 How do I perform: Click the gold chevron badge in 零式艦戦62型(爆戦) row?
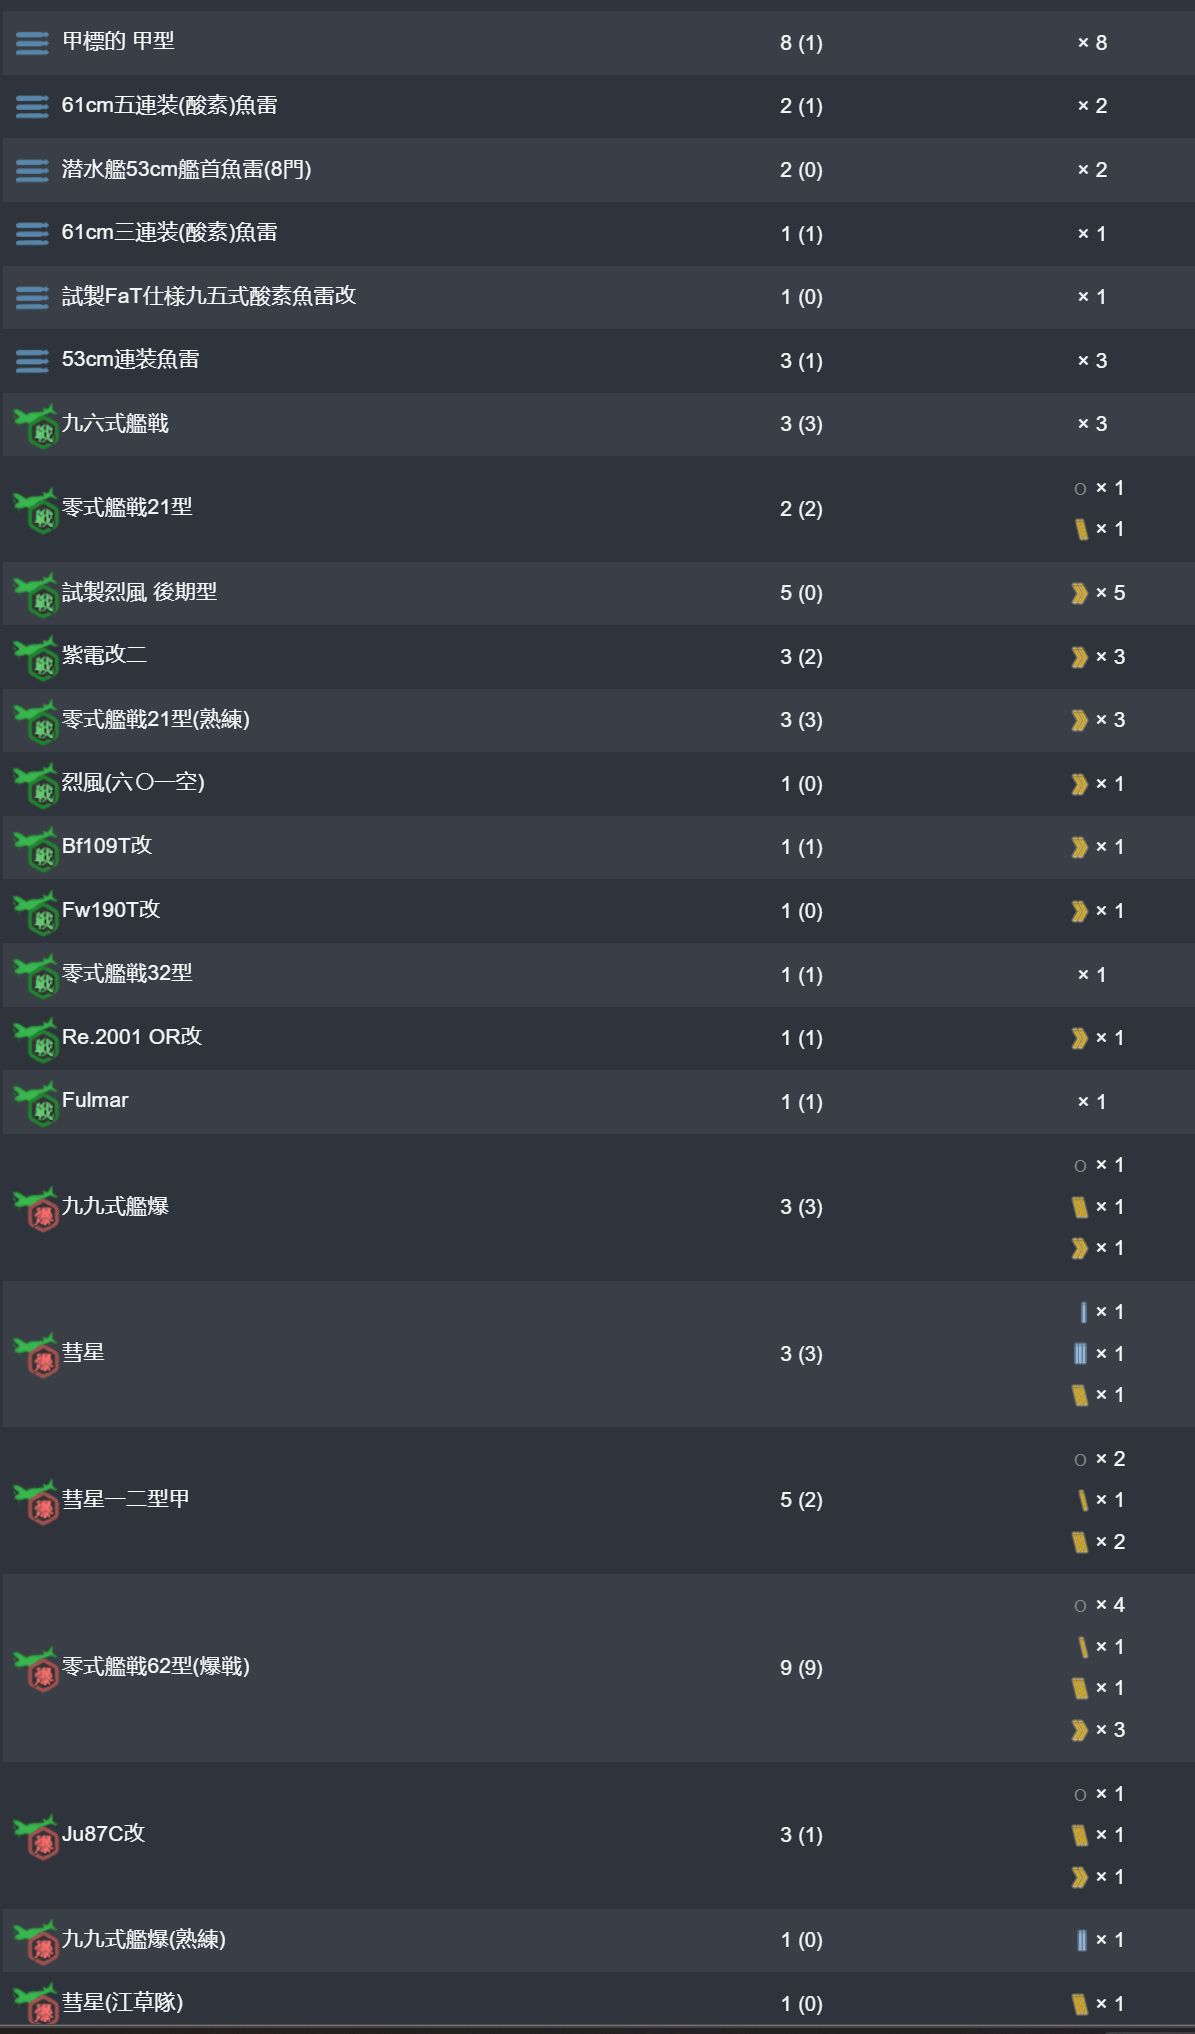[1079, 1730]
